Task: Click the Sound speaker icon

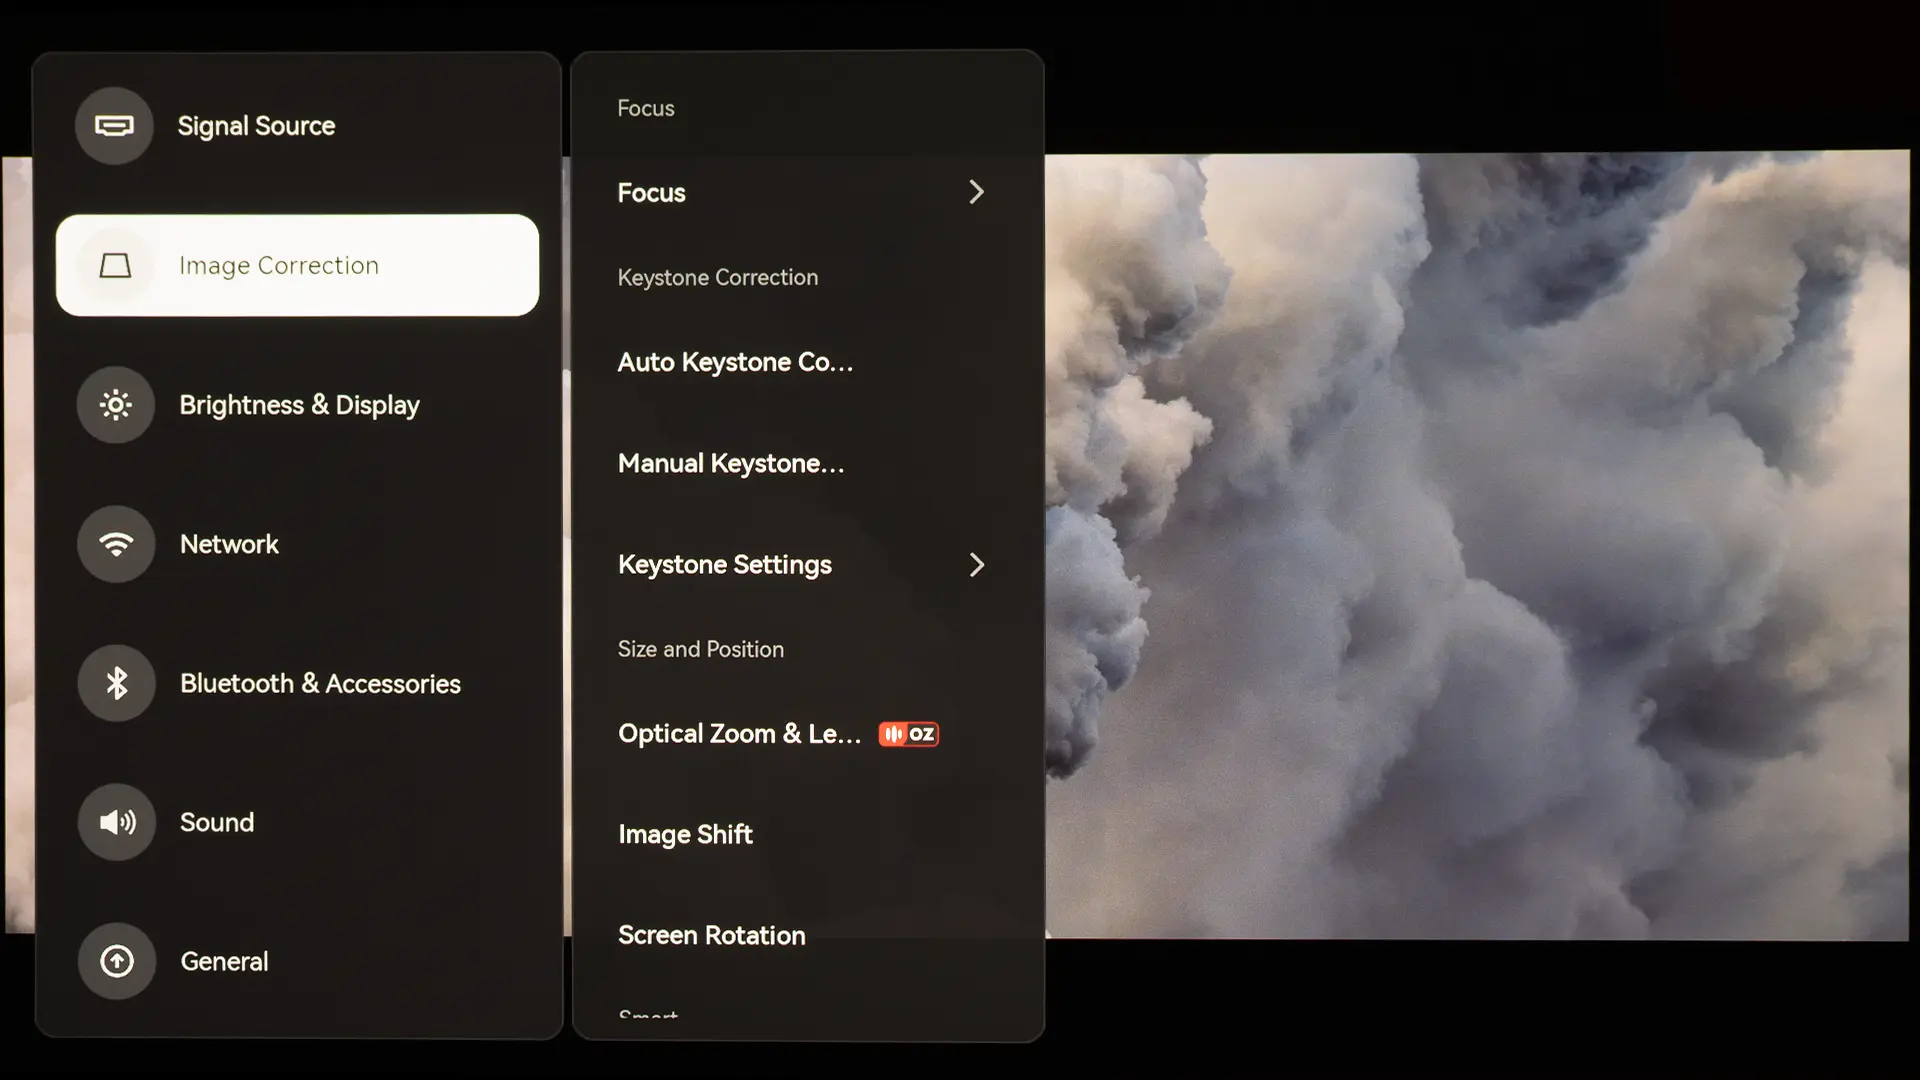Action: pos(117,822)
